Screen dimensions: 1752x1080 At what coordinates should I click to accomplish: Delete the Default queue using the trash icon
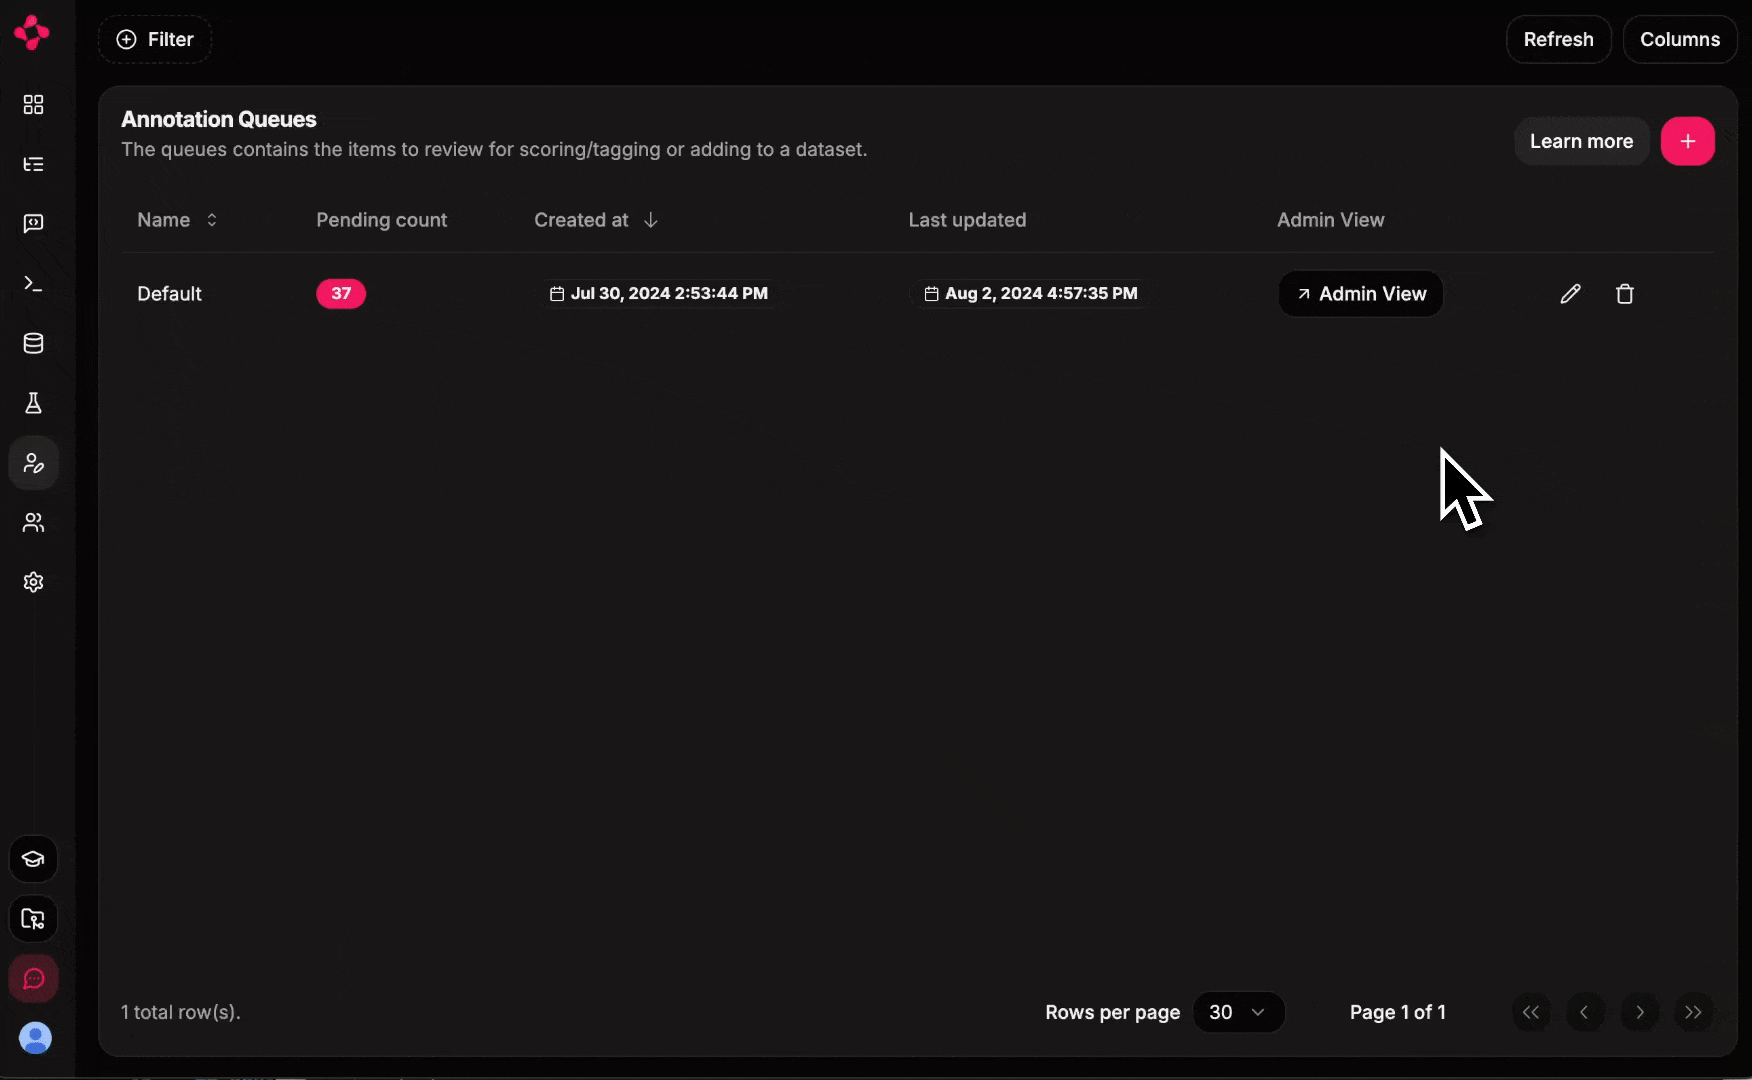tap(1624, 293)
